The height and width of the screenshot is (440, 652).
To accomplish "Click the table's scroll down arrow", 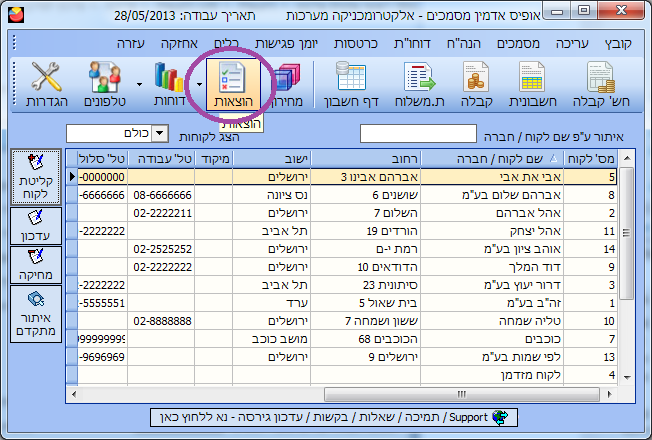I will 627,377.
